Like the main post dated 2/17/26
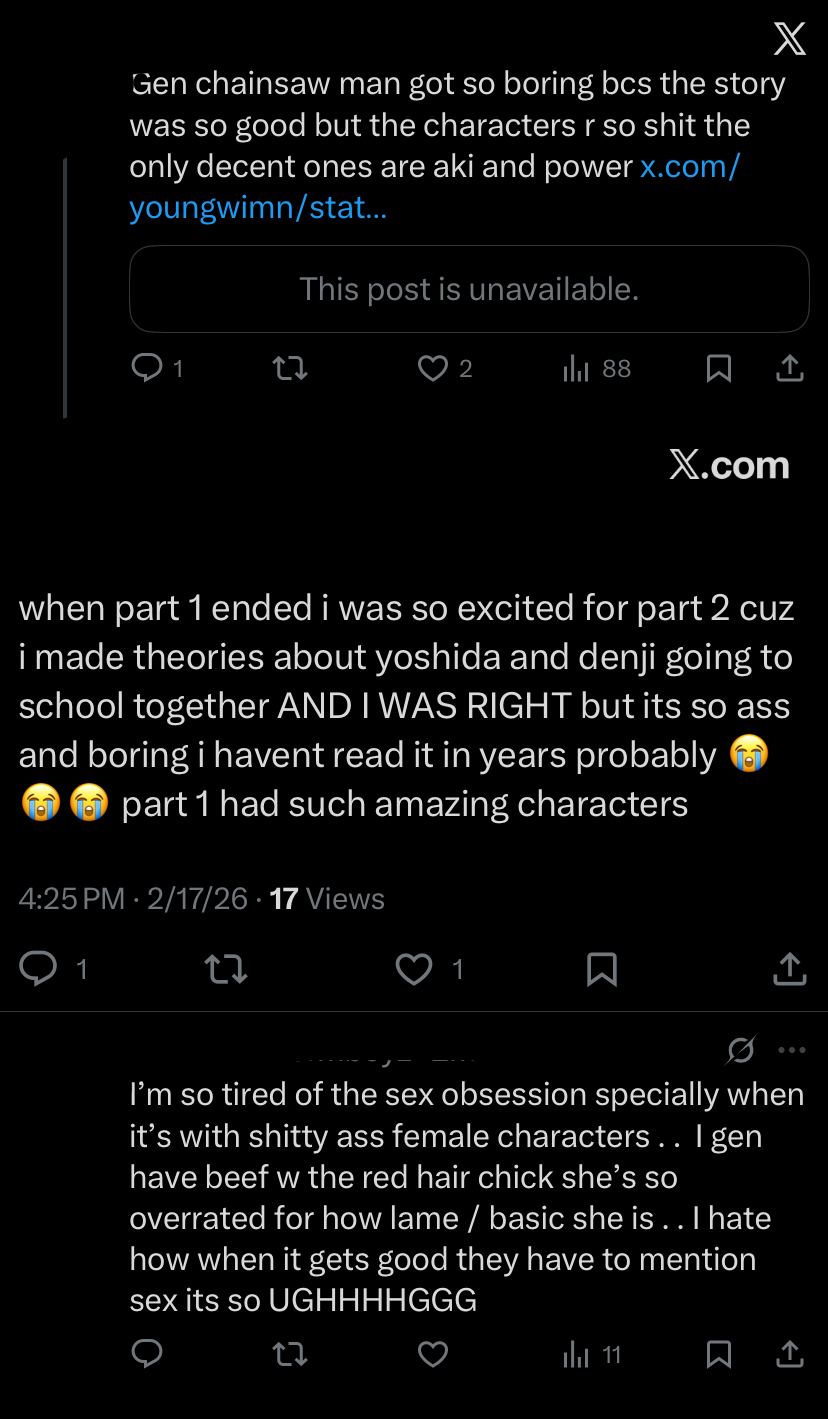The height and width of the screenshot is (1419, 828). coord(414,968)
